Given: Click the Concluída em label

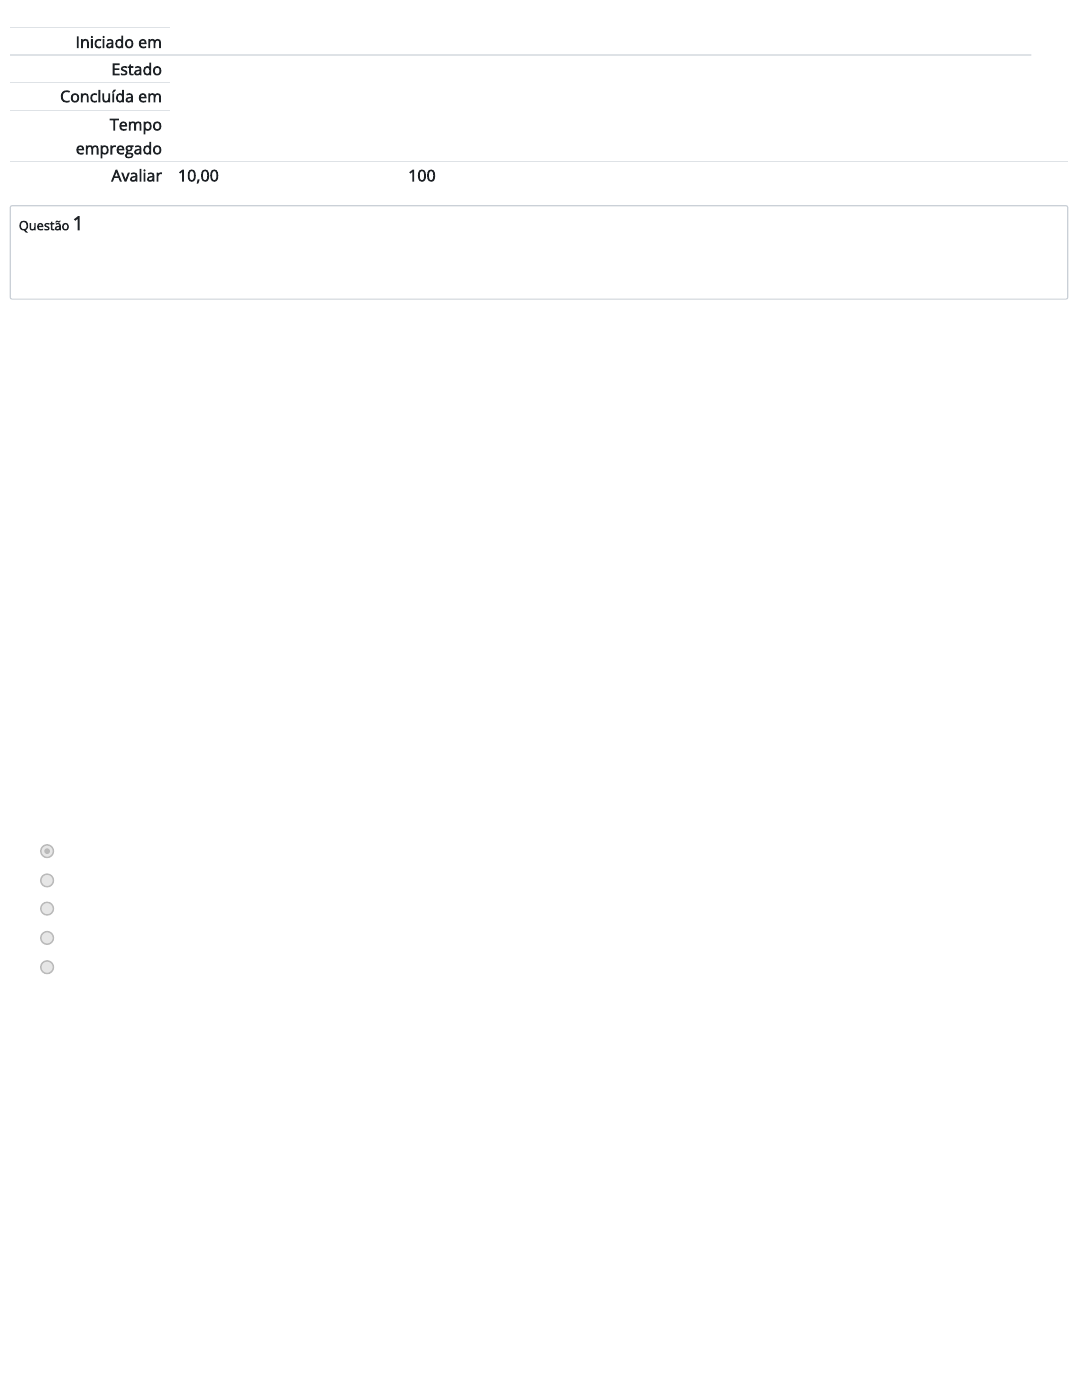Looking at the screenshot, I should [x=110, y=96].
